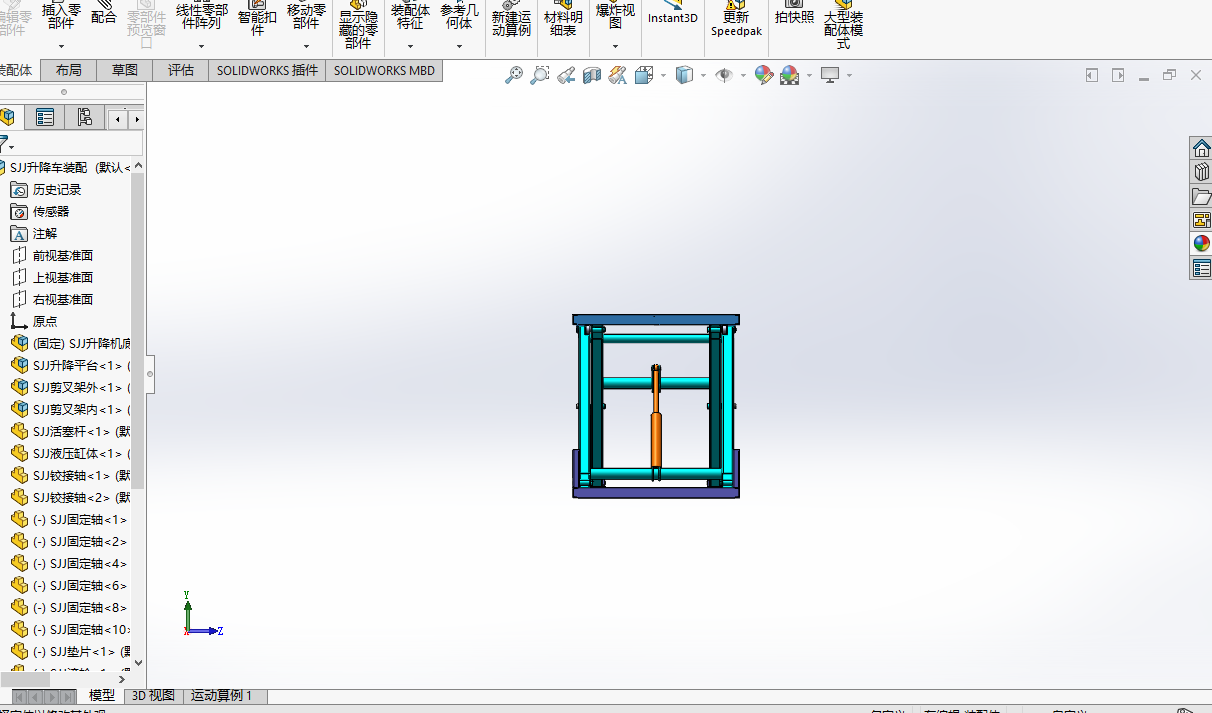Open Display Style dropdown arrow
The height and width of the screenshot is (713, 1212).
point(703,76)
